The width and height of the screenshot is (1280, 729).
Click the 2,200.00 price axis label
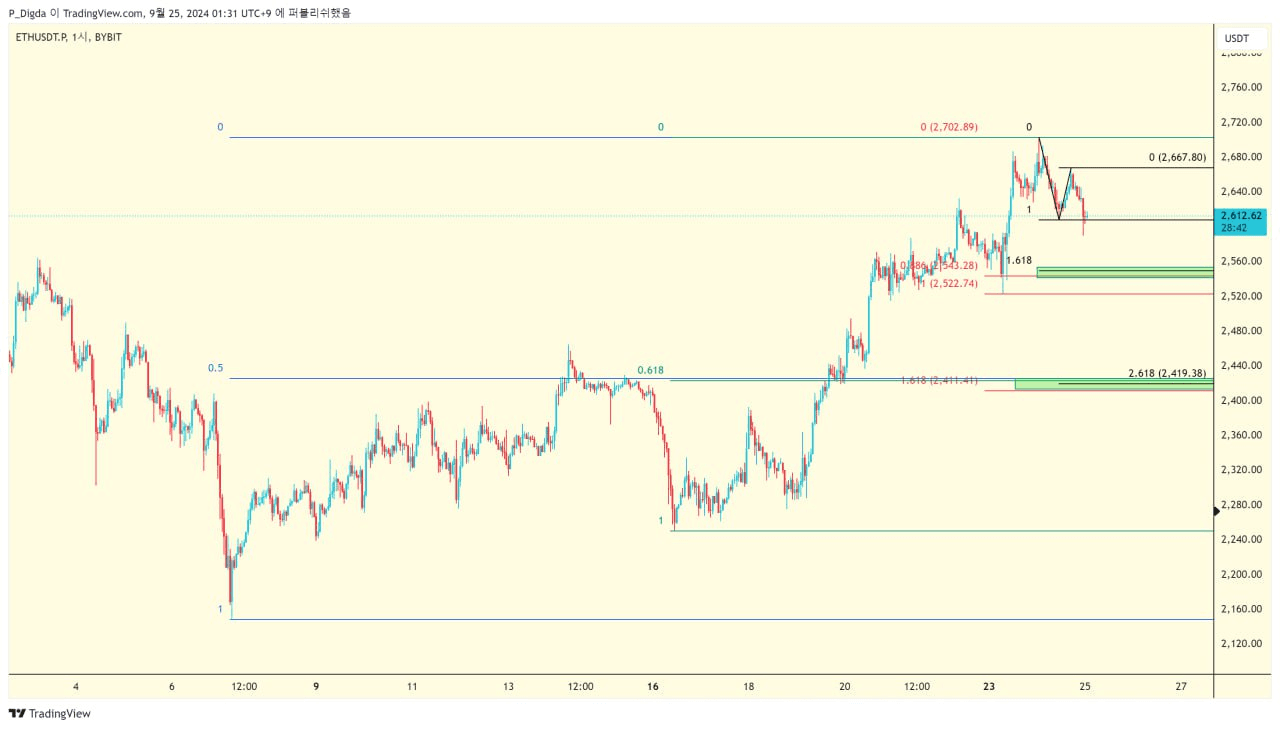coord(1241,574)
